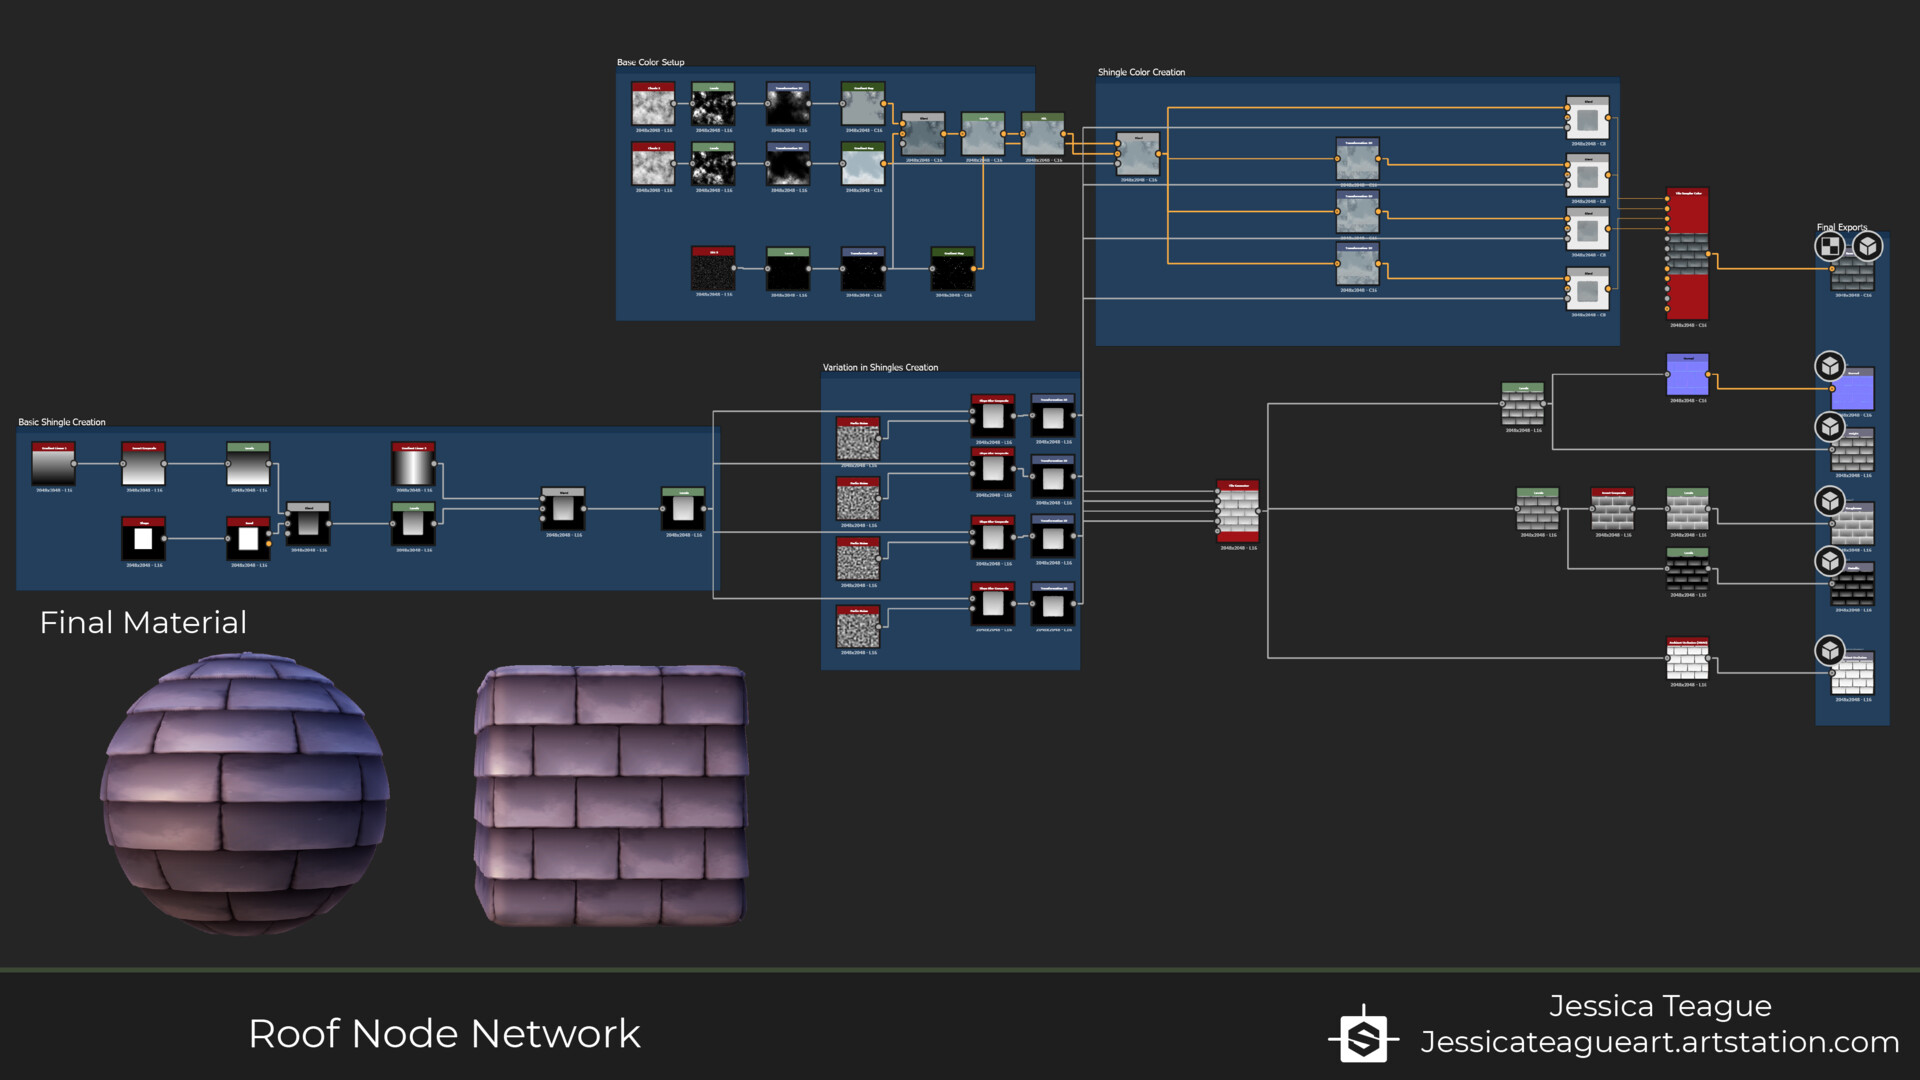Select the Final Exports frame title
This screenshot has width=1920, height=1080.
coord(1841,227)
